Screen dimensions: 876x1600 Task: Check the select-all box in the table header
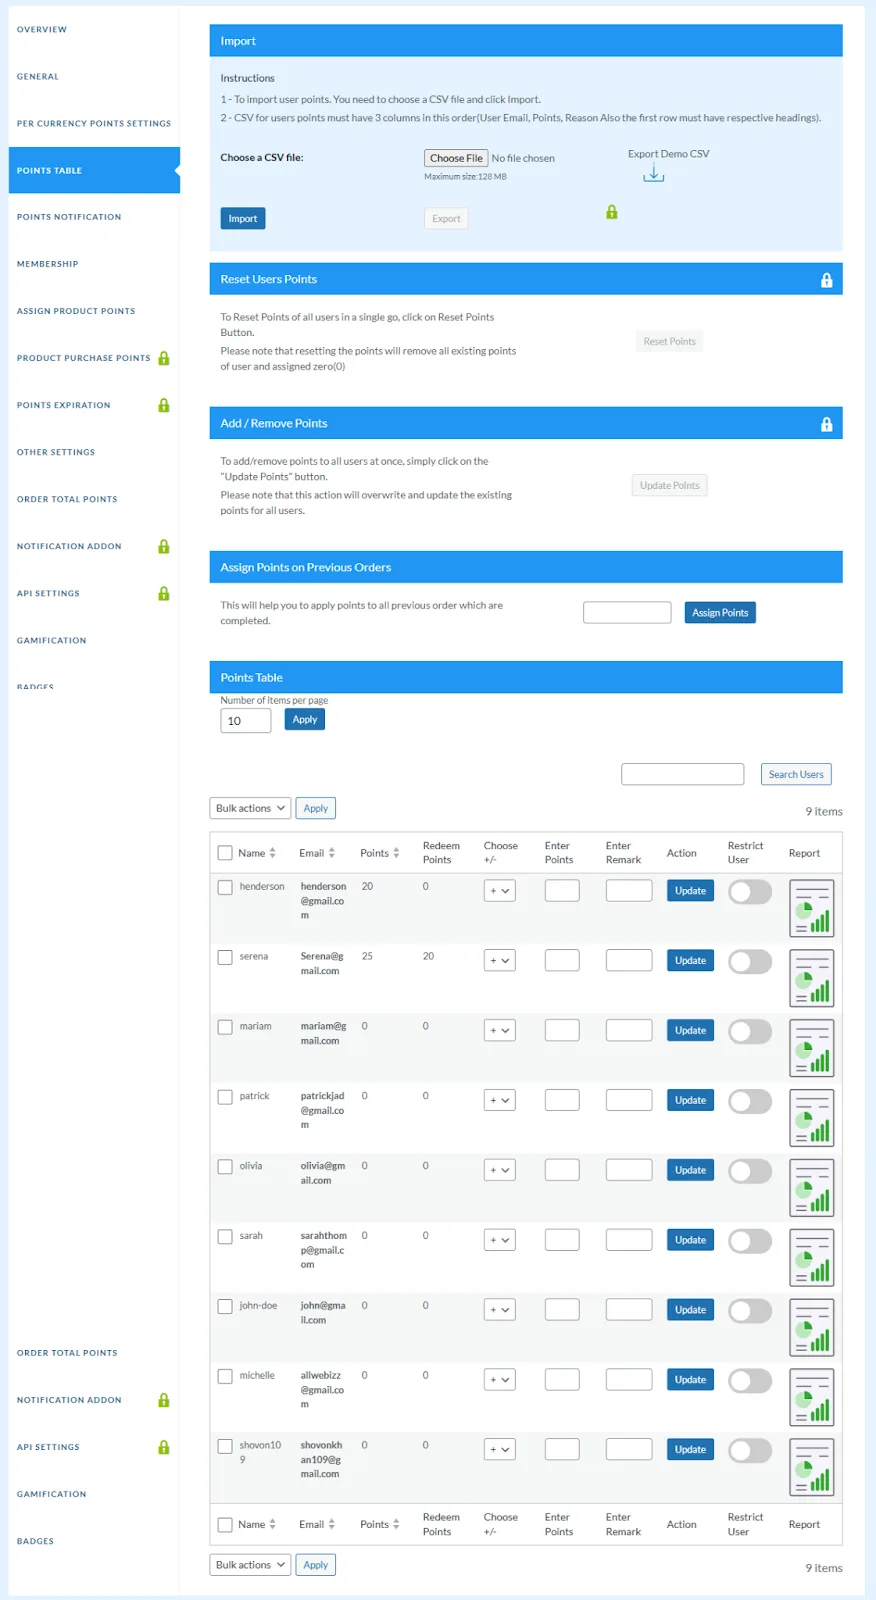coord(225,853)
